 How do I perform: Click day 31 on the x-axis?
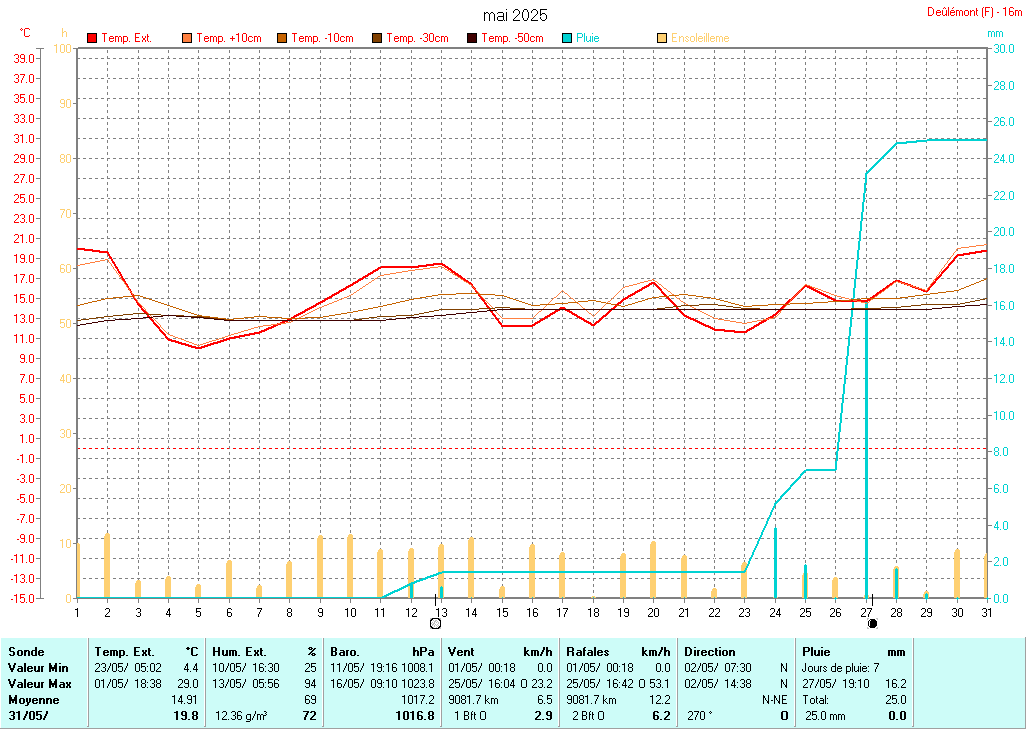click(987, 611)
